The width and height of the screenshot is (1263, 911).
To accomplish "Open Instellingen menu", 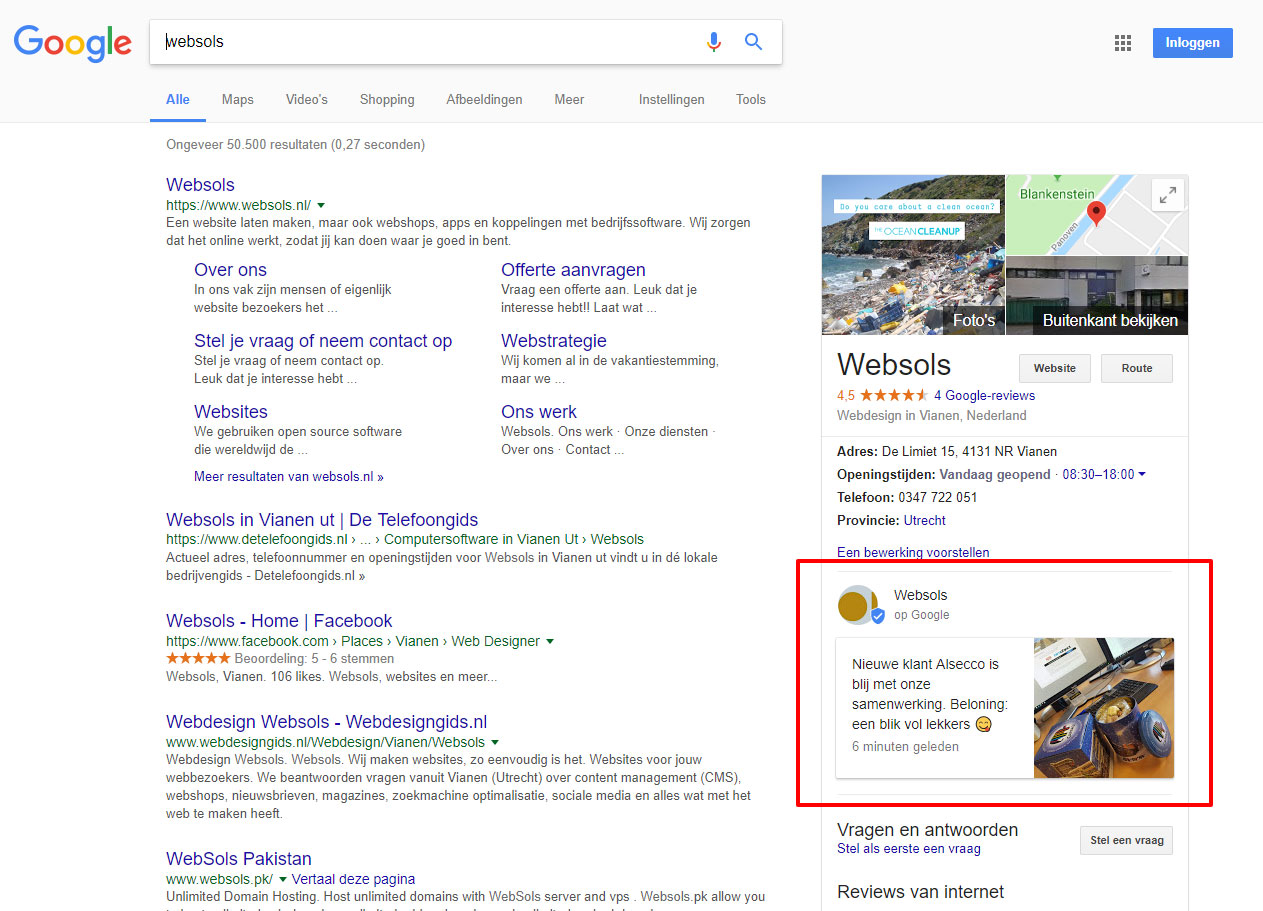I will pyautogui.click(x=672, y=99).
